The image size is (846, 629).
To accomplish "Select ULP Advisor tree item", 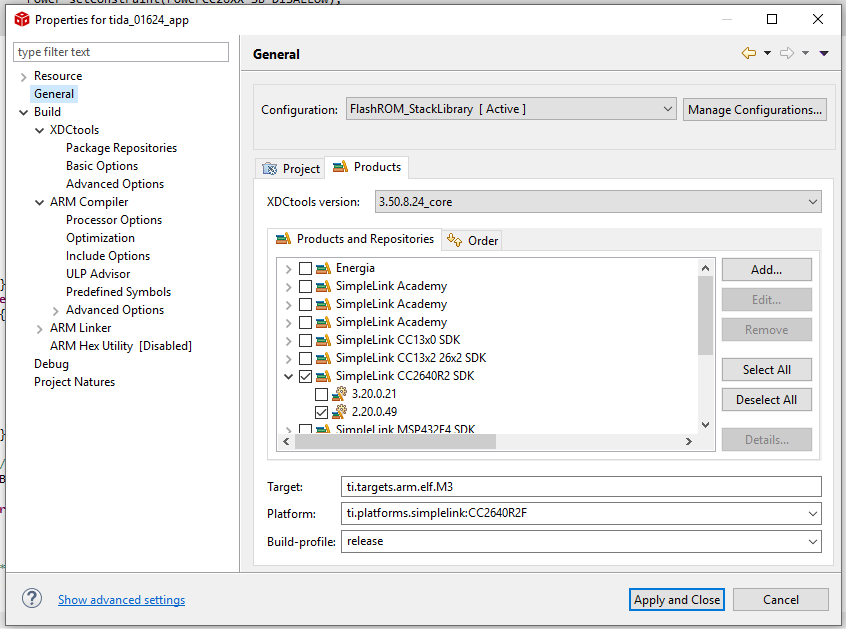I will [x=98, y=274].
